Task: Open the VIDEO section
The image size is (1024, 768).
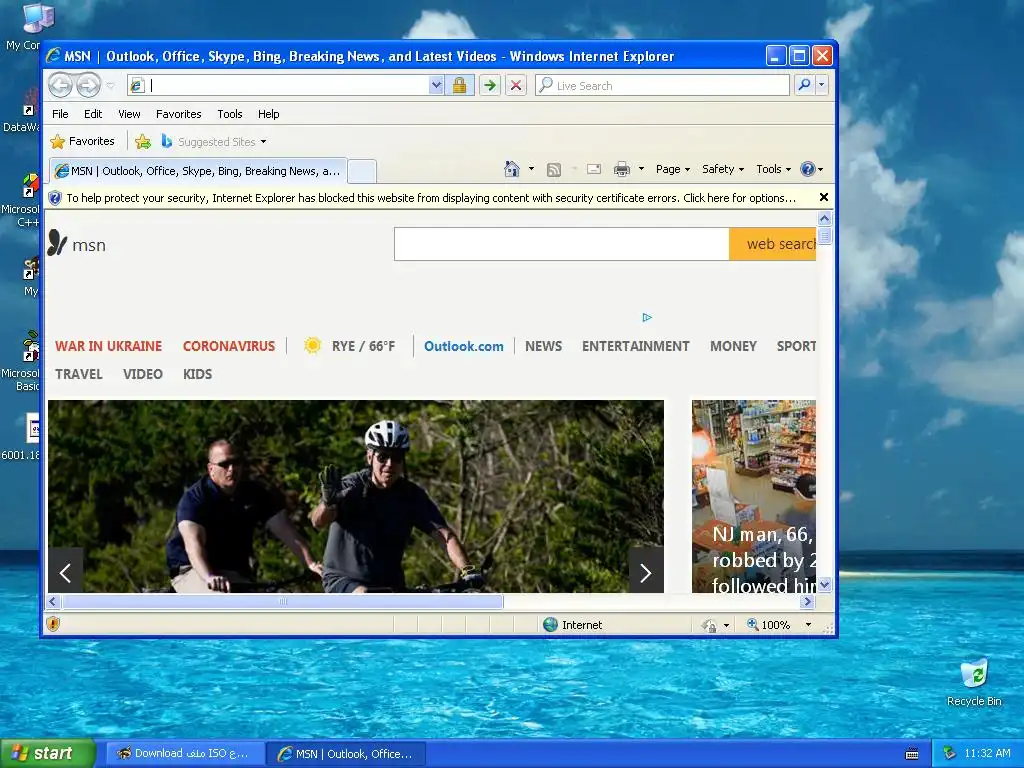Action: (142, 374)
